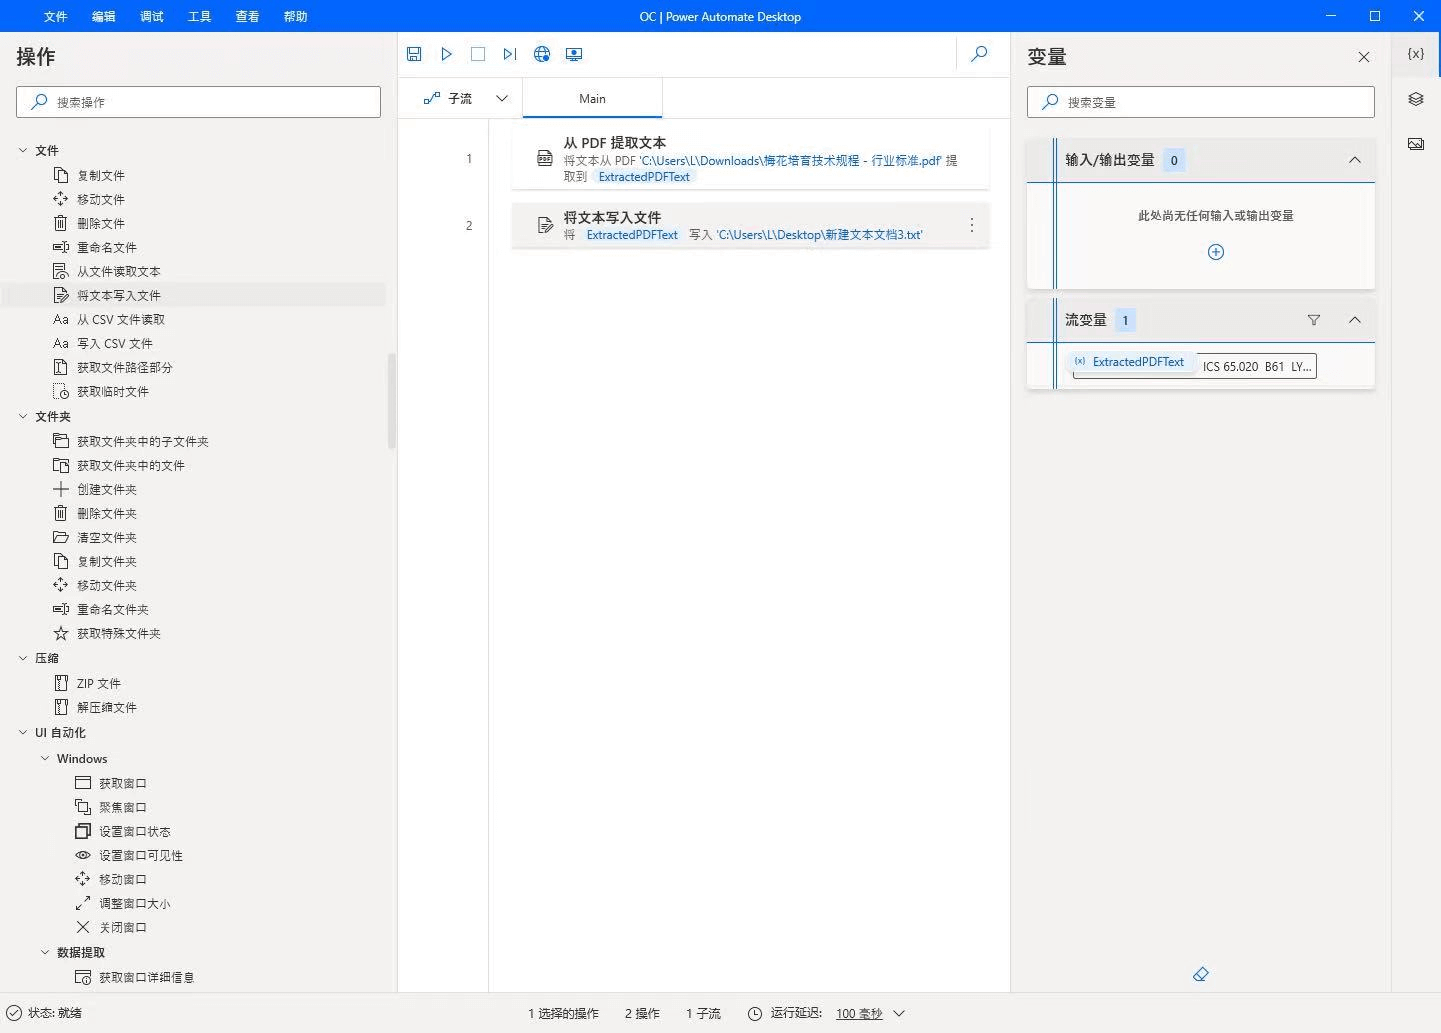Click the search magnifier in flow toolbar
Image resolution: width=1441 pixels, height=1033 pixels.
[x=979, y=54]
